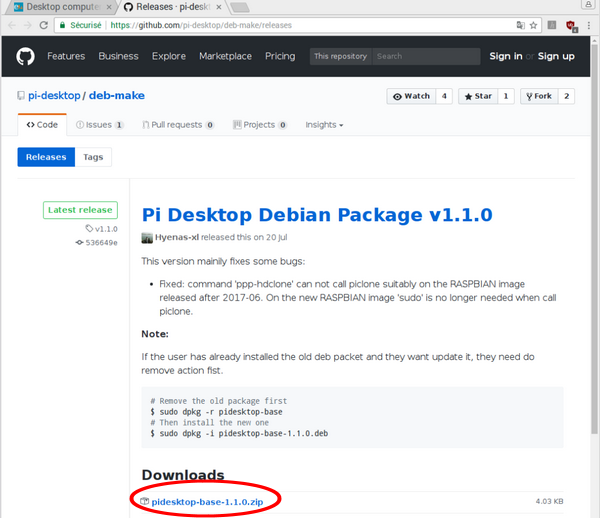The width and height of the screenshot is (600, 518).
Task: Open the deb-make repository link
Action: coord(117,96)
